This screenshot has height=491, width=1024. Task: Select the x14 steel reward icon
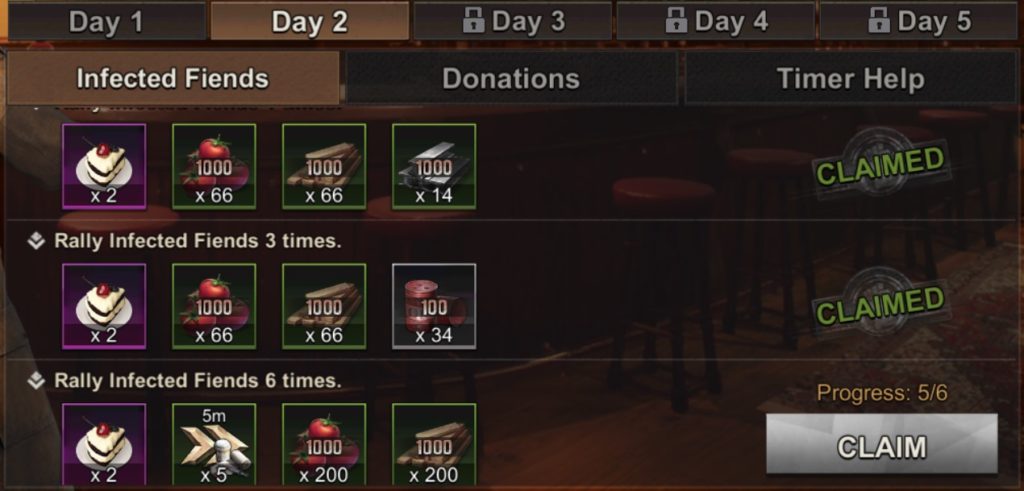(434, 166)
